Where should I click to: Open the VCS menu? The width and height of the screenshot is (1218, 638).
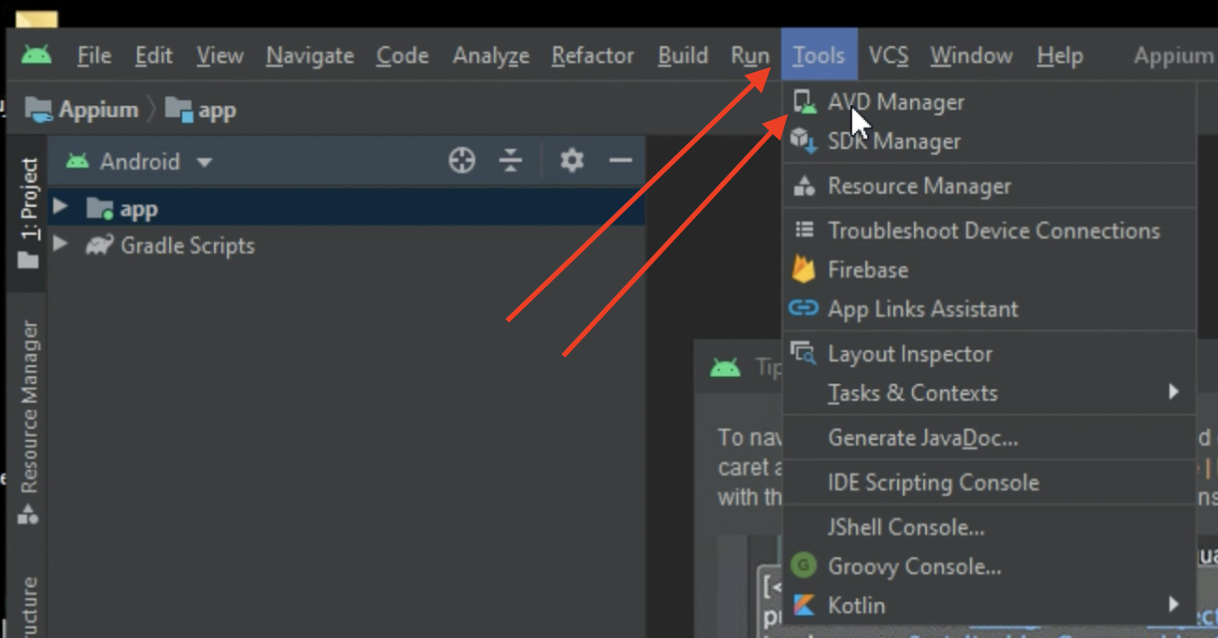[888, 55]
